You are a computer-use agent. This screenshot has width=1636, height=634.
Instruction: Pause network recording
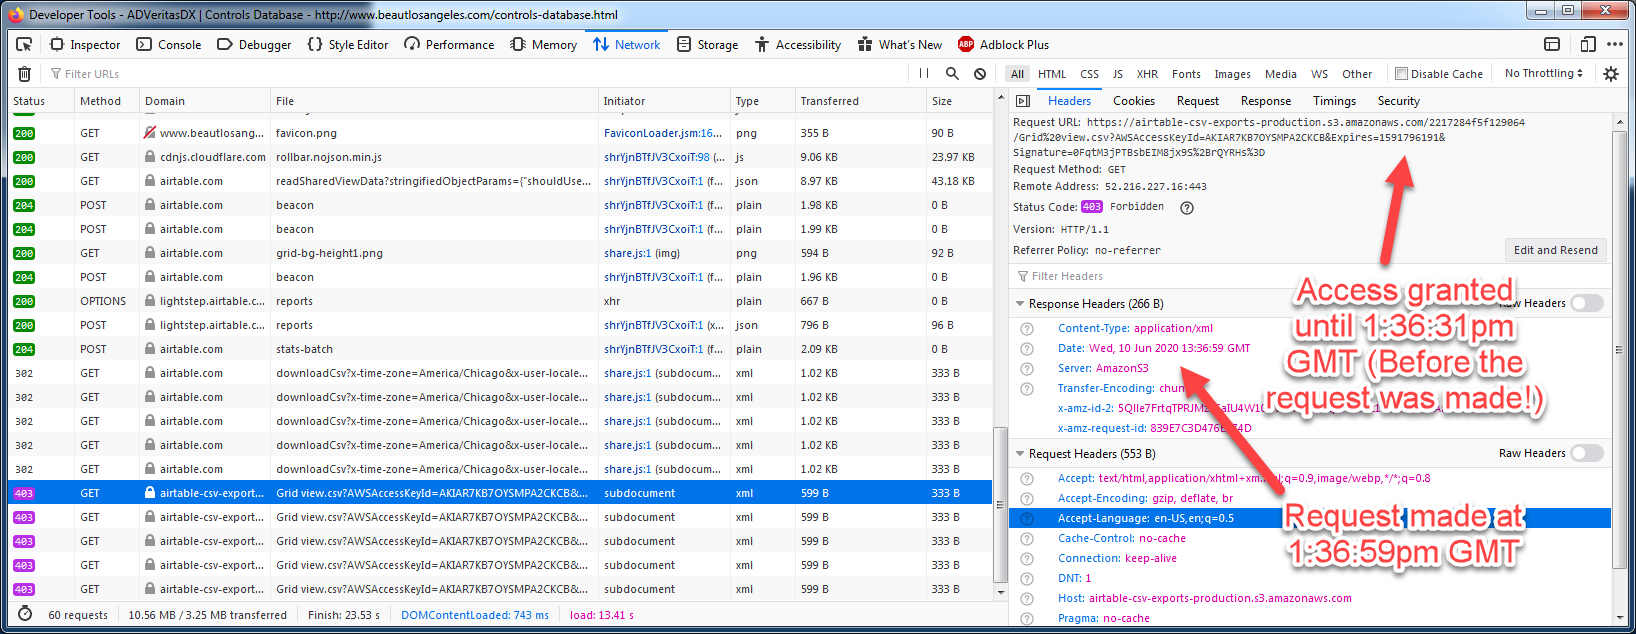tap(924, 74)
